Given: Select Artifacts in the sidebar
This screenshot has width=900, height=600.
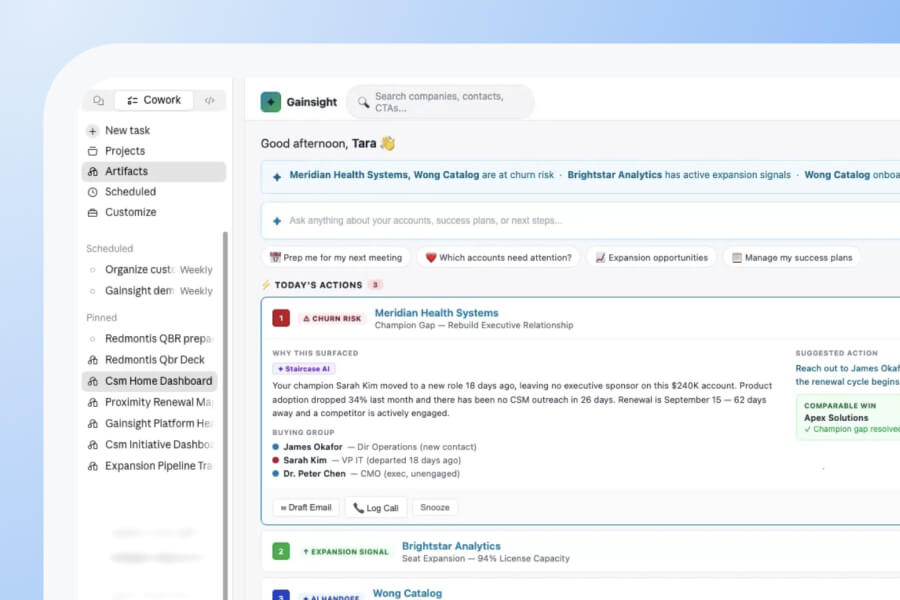Looking at the screenshot, I should tap(154, 171).
